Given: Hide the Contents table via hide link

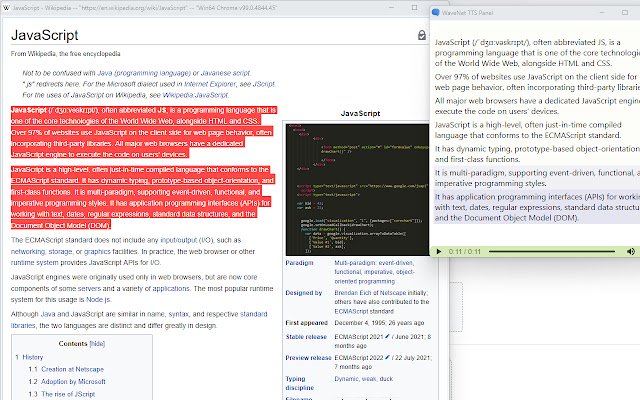Looking at the screenshot, I should tap(97, 343).
